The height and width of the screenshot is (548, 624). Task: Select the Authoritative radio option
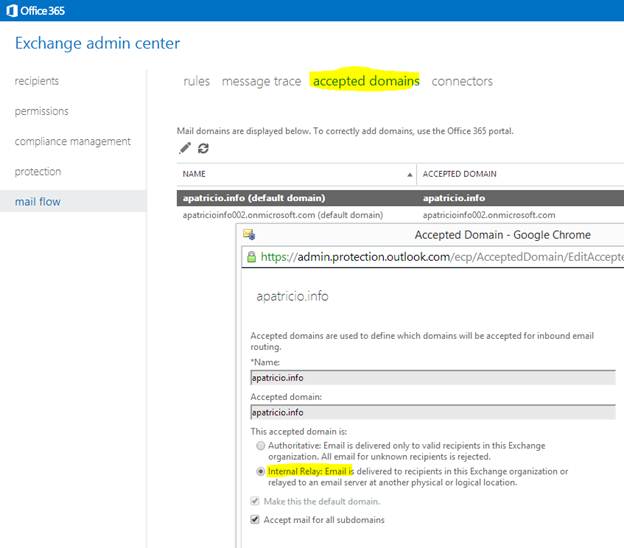coord(261,446)
